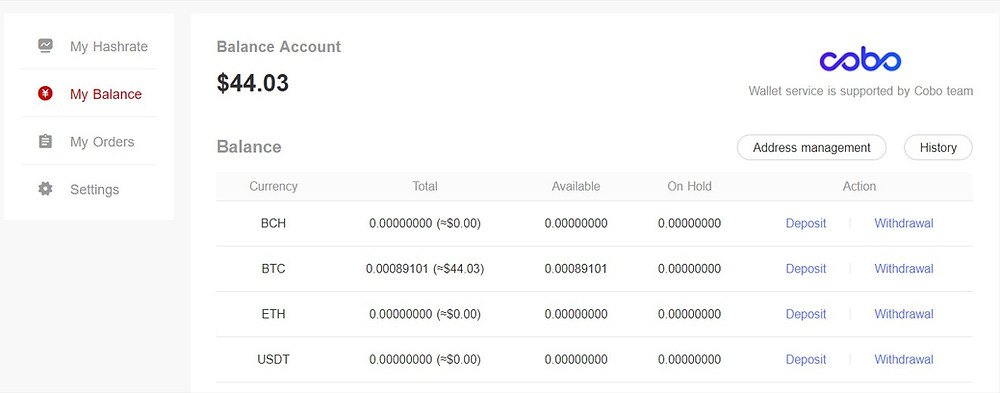Click the BCH currency cell
This screenshot has width=1000, height=393.
(x=273, y=223)
